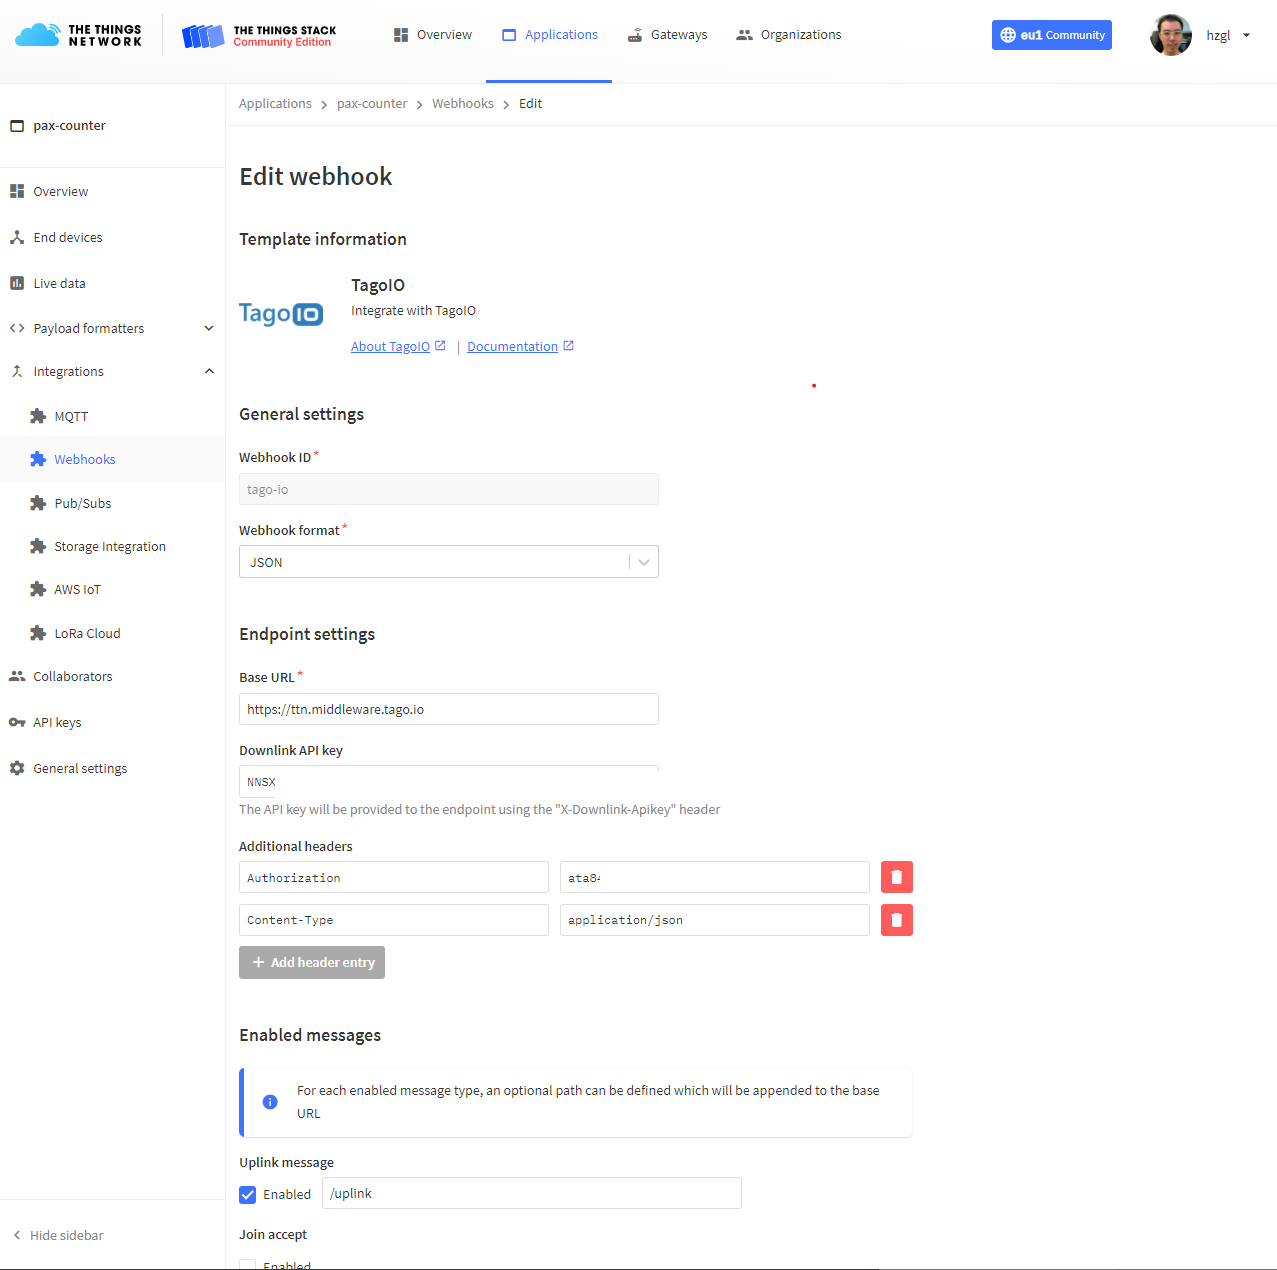Click the pax-counter application icon in sidebar

pyautogui.click(x=17, y=126)
